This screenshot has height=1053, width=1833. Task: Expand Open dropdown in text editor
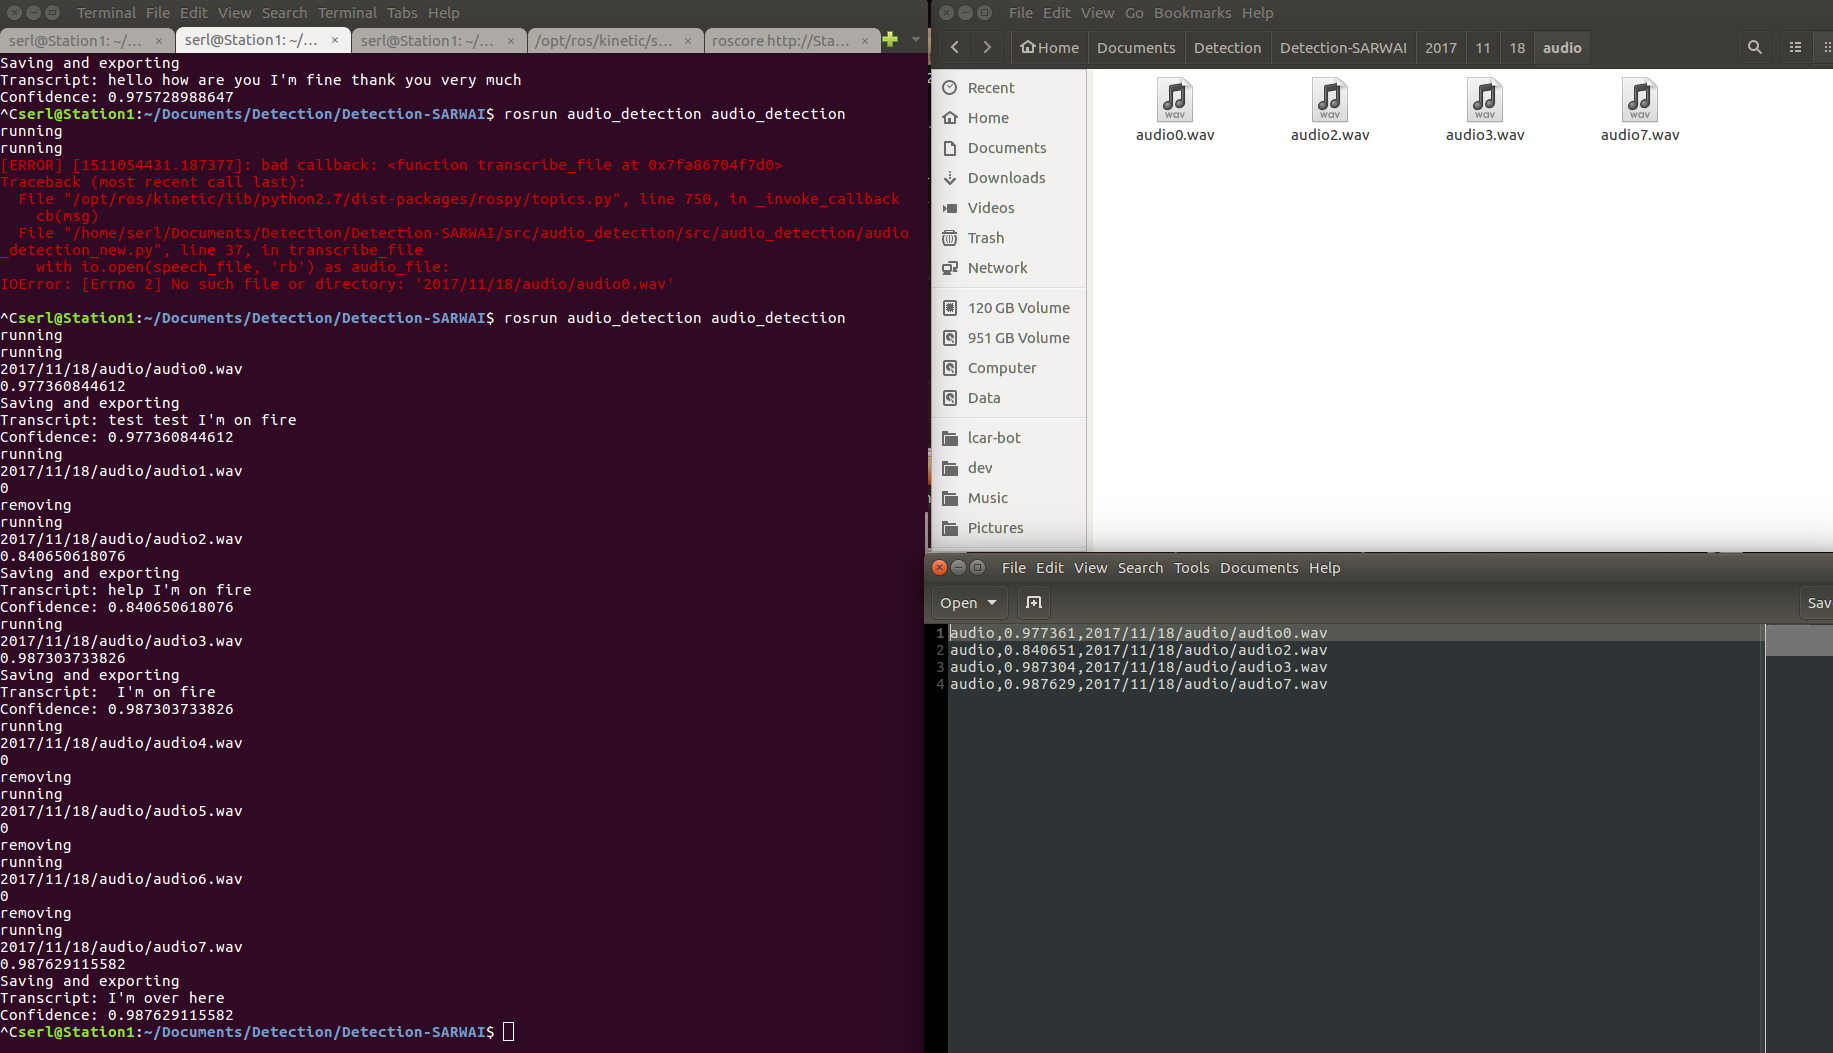(992, 603)
